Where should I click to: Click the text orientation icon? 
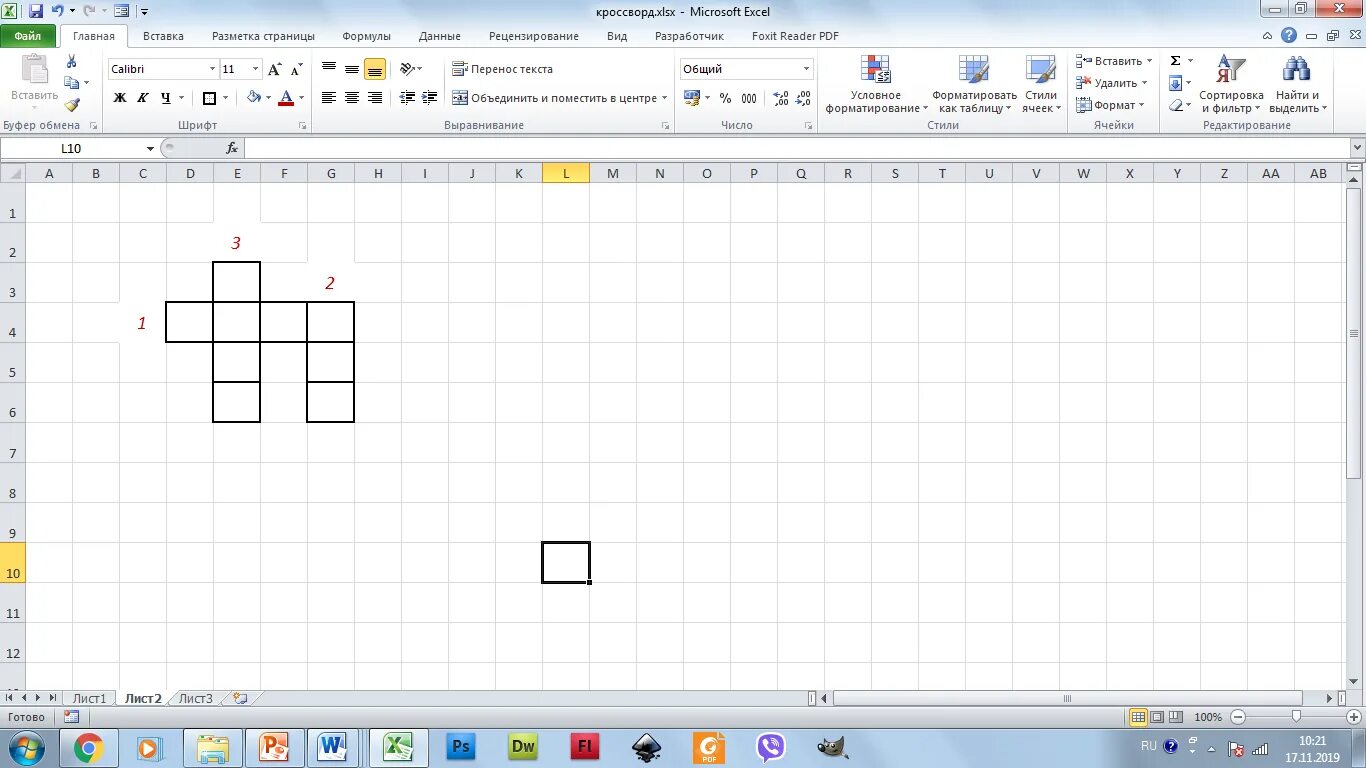[x=407, y=69]
